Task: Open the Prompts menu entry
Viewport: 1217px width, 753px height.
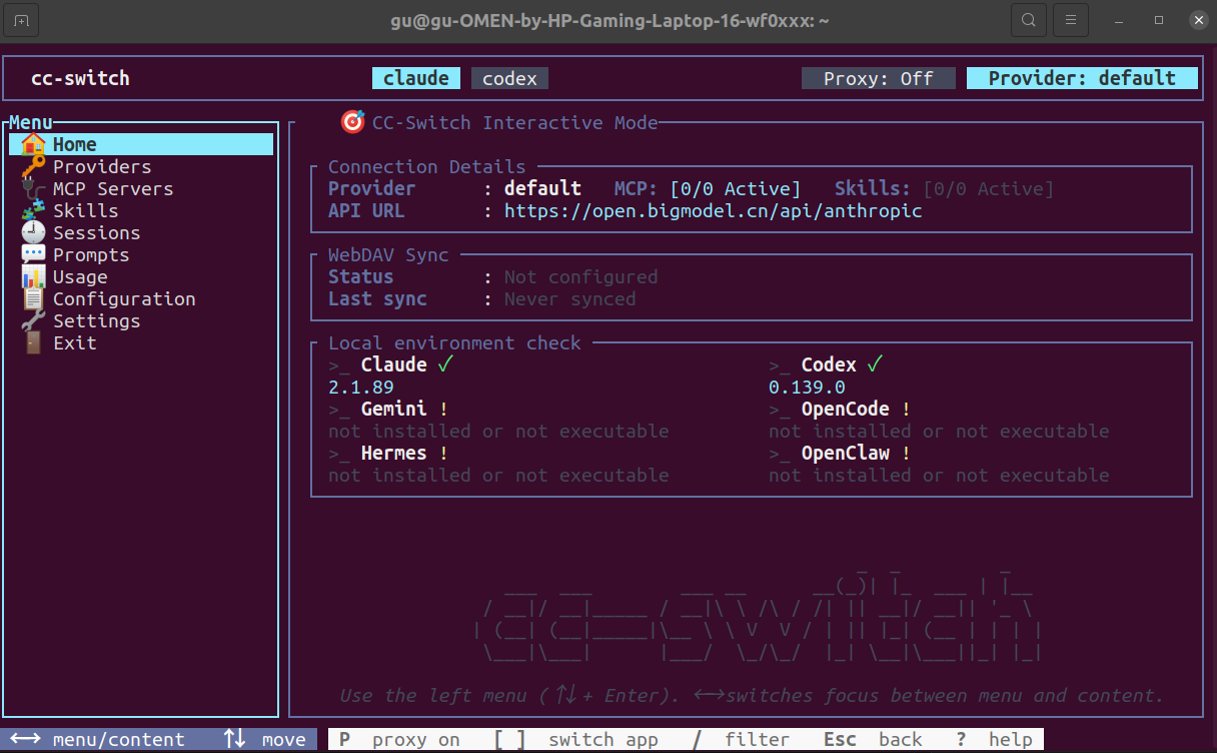Action: pyautogui.click(x=141, y=255)
